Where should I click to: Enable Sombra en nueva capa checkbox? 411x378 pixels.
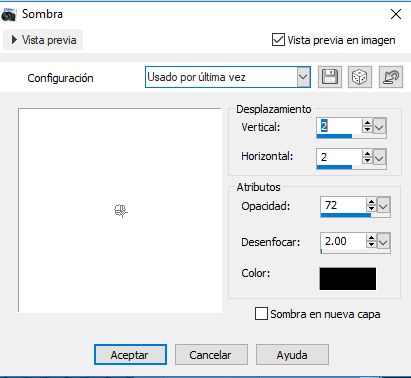[x=261, y=314]
